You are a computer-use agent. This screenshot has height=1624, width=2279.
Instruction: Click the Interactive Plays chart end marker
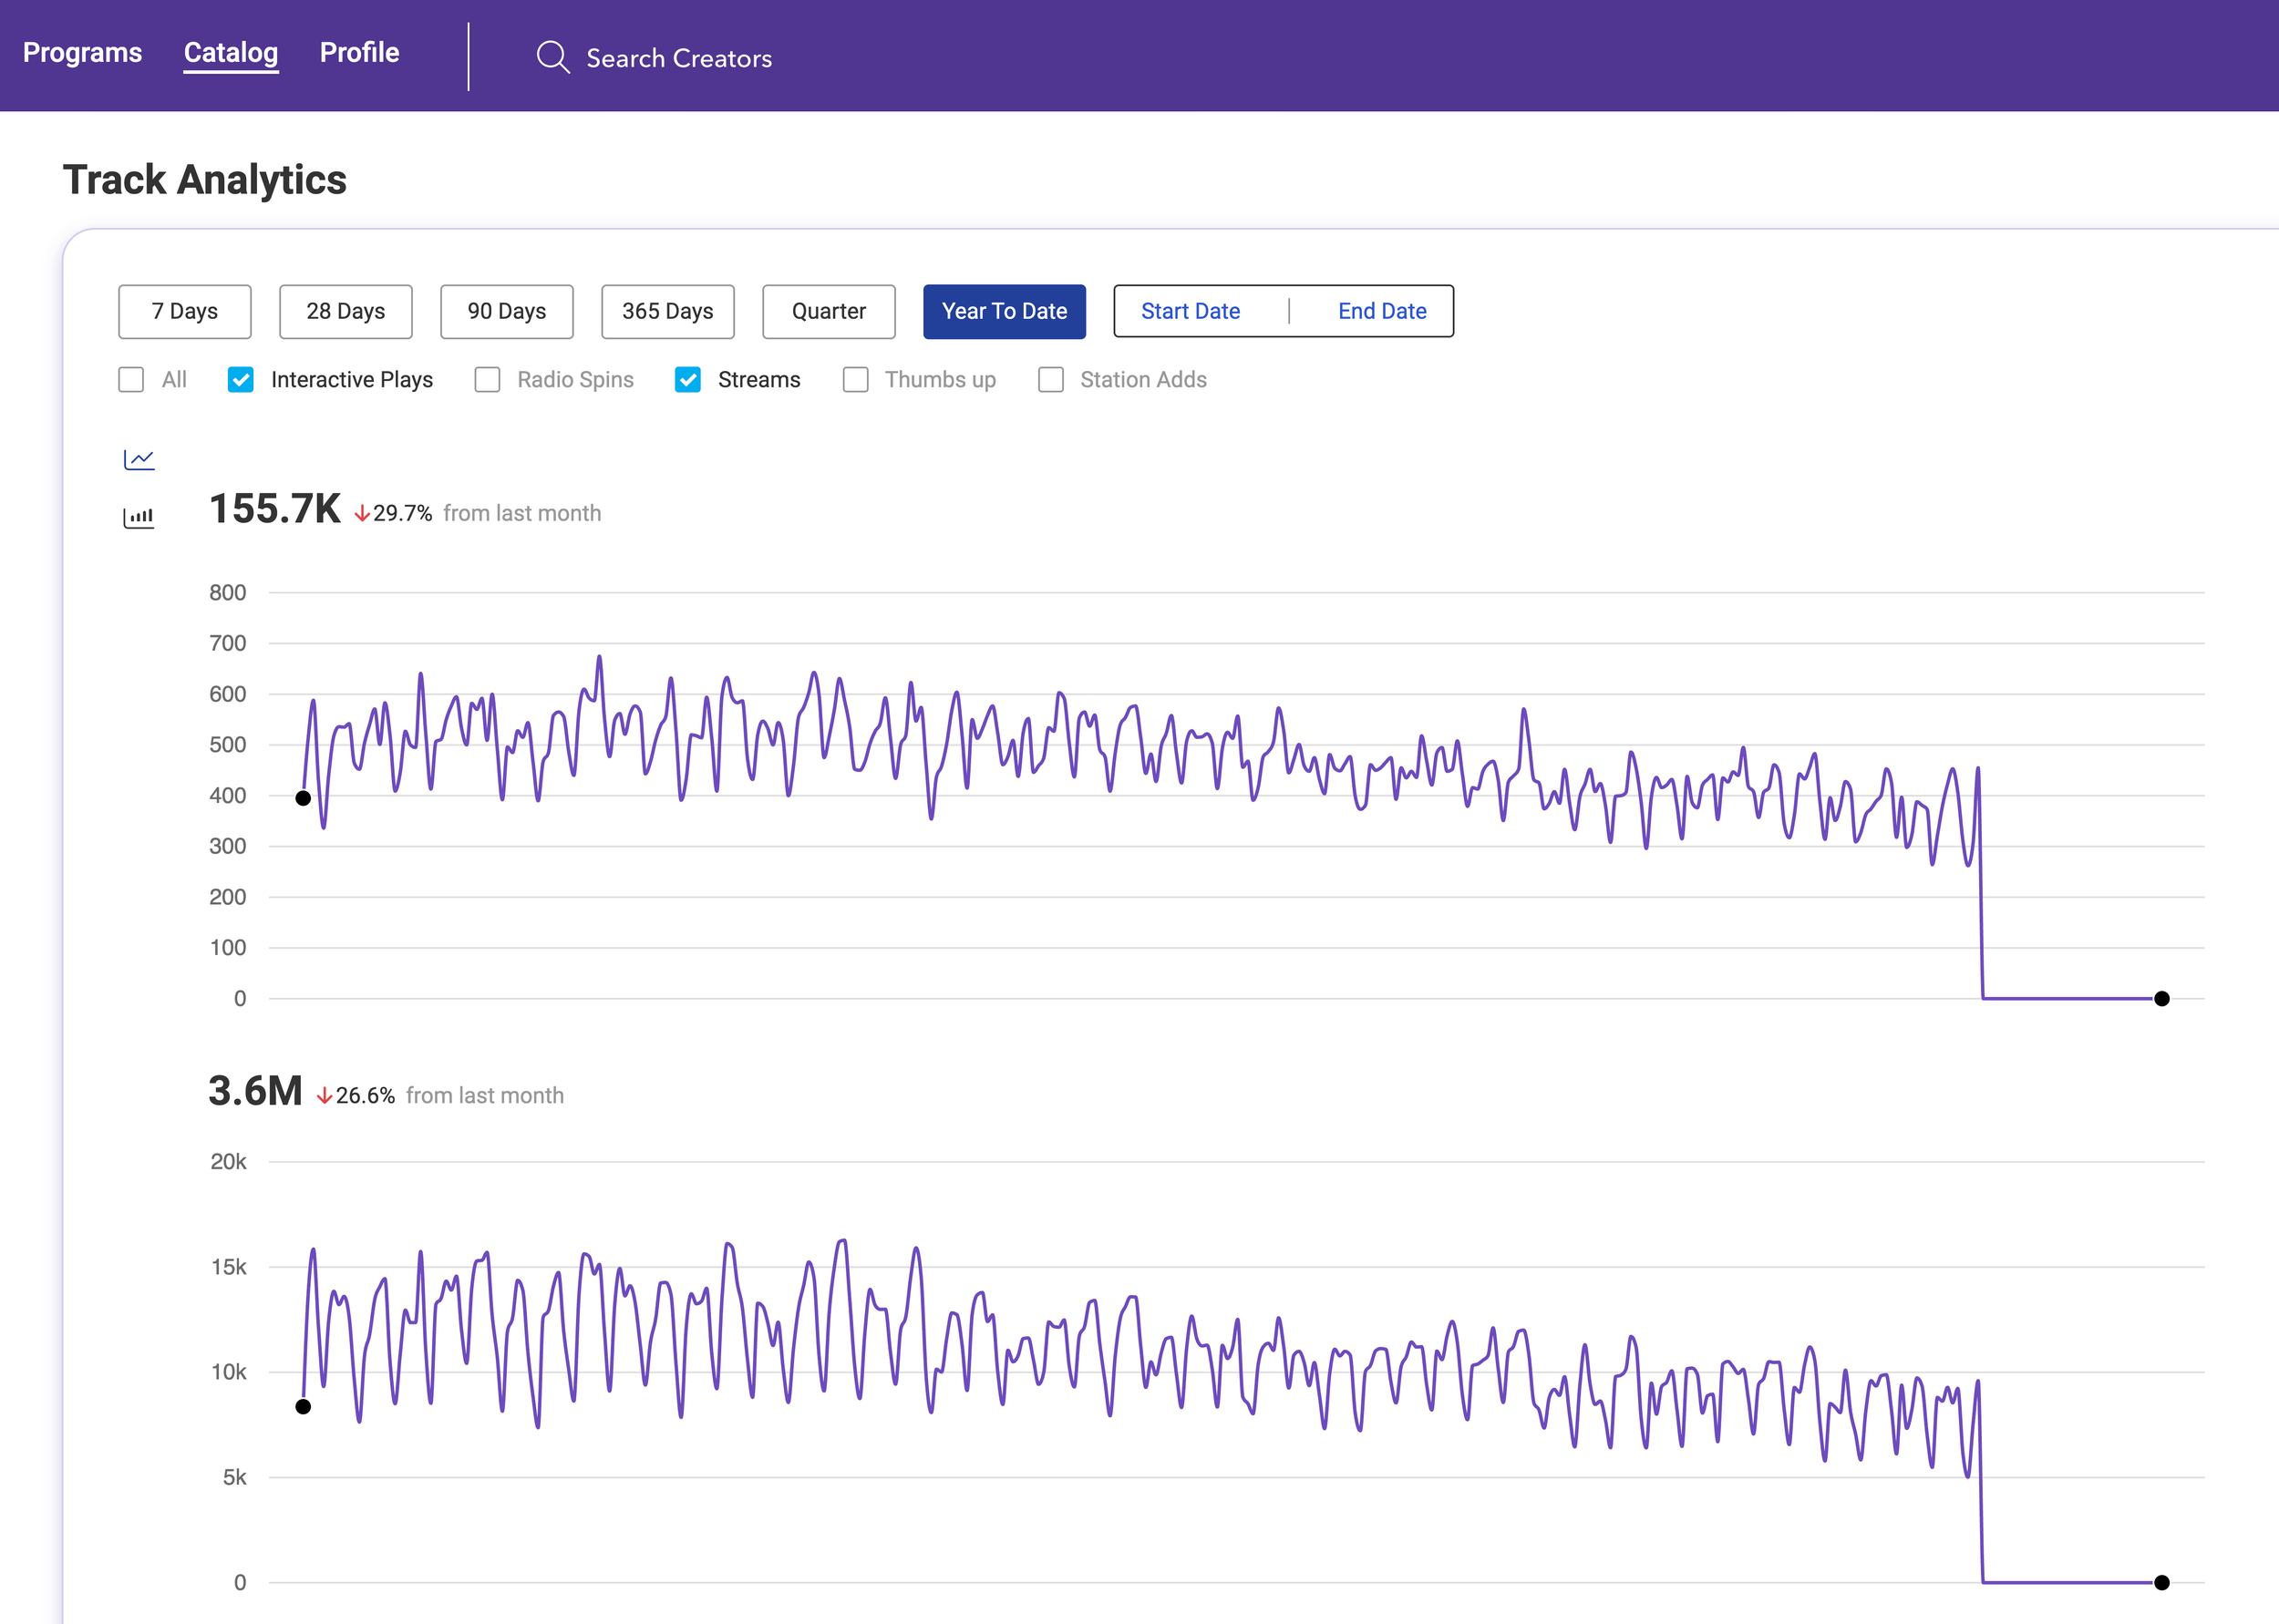(2162, 998)
